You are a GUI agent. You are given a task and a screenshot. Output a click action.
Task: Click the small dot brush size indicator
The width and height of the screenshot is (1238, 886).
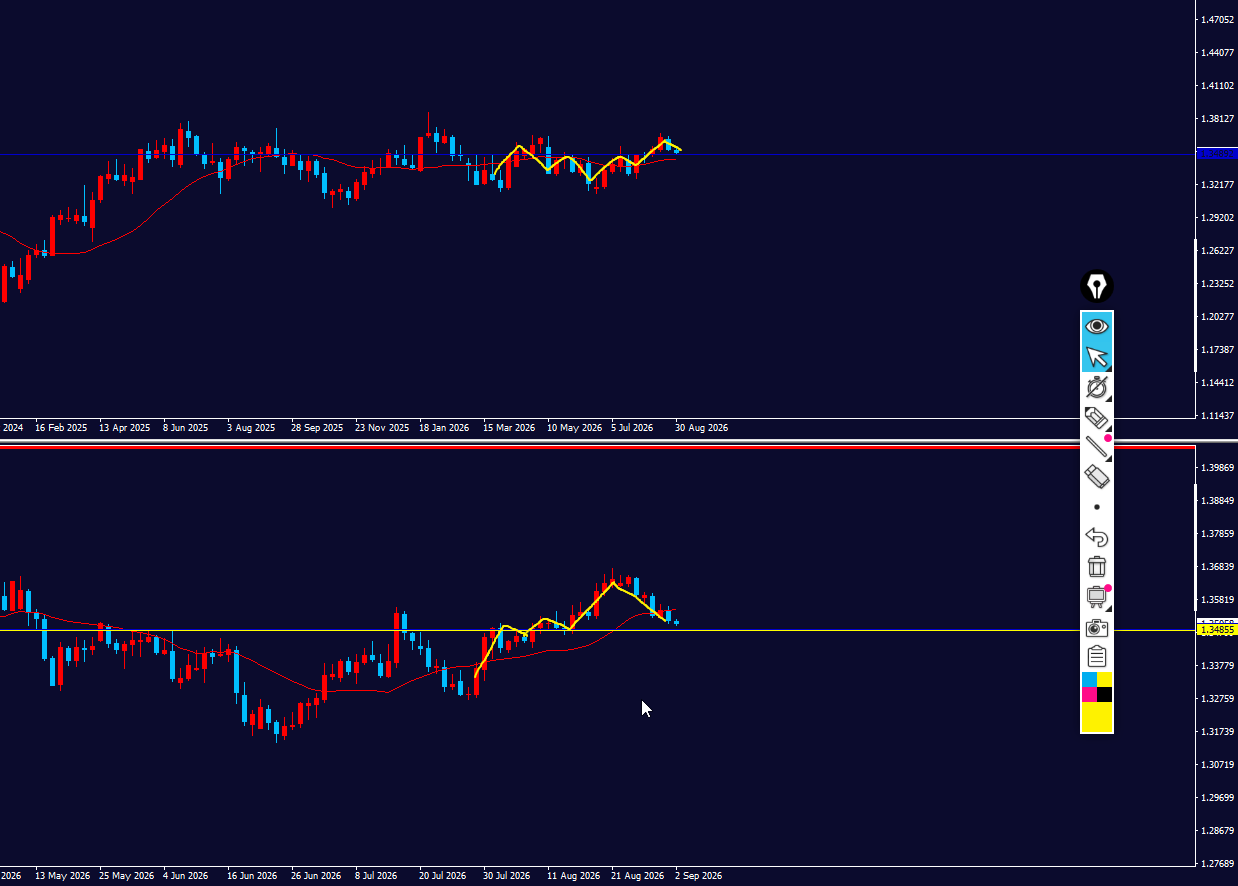1097,507
